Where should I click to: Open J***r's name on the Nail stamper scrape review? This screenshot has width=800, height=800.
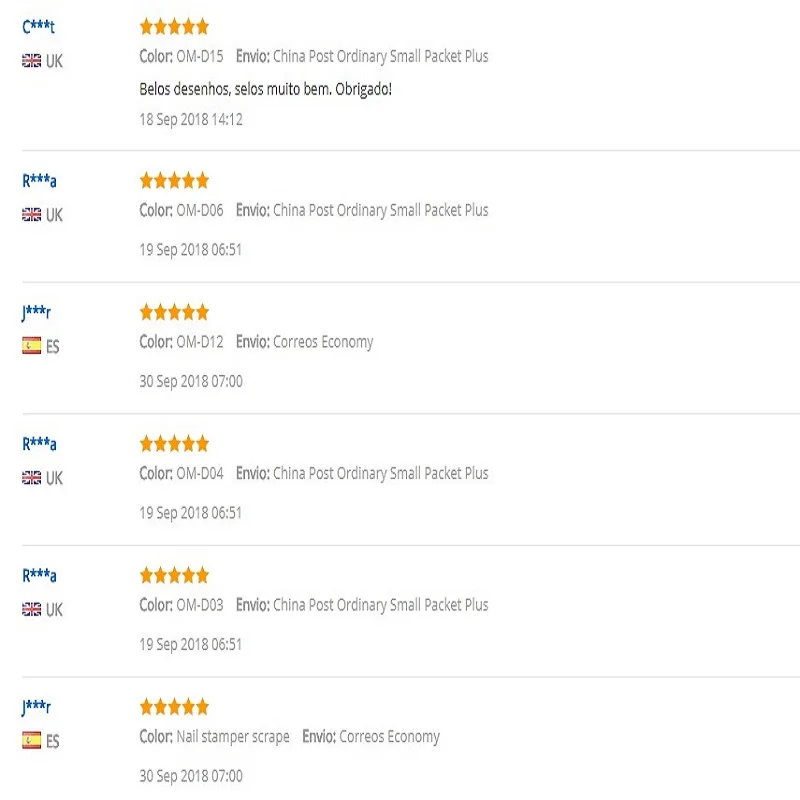click(x=36, y=707)
